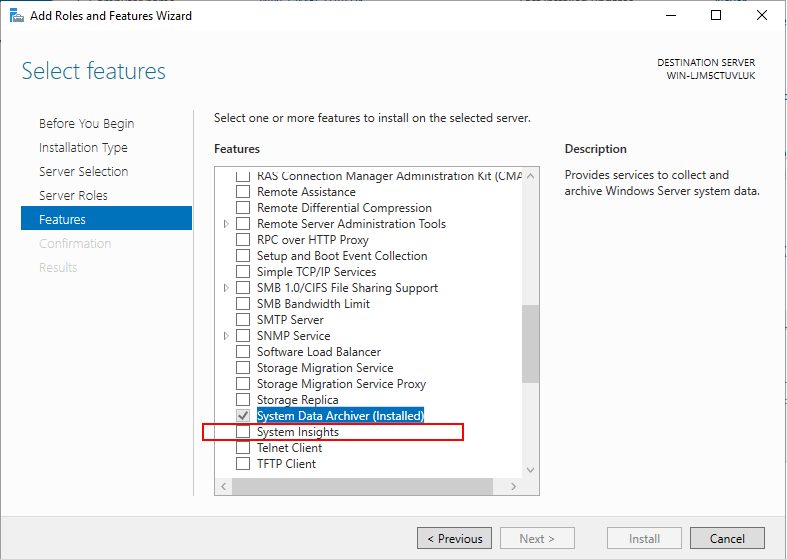Viewport: 787px width, 559px height.
Task: Enable Simple TCP/IP Services checkbox
Action: pyautogui.click(x=242, y=272)
